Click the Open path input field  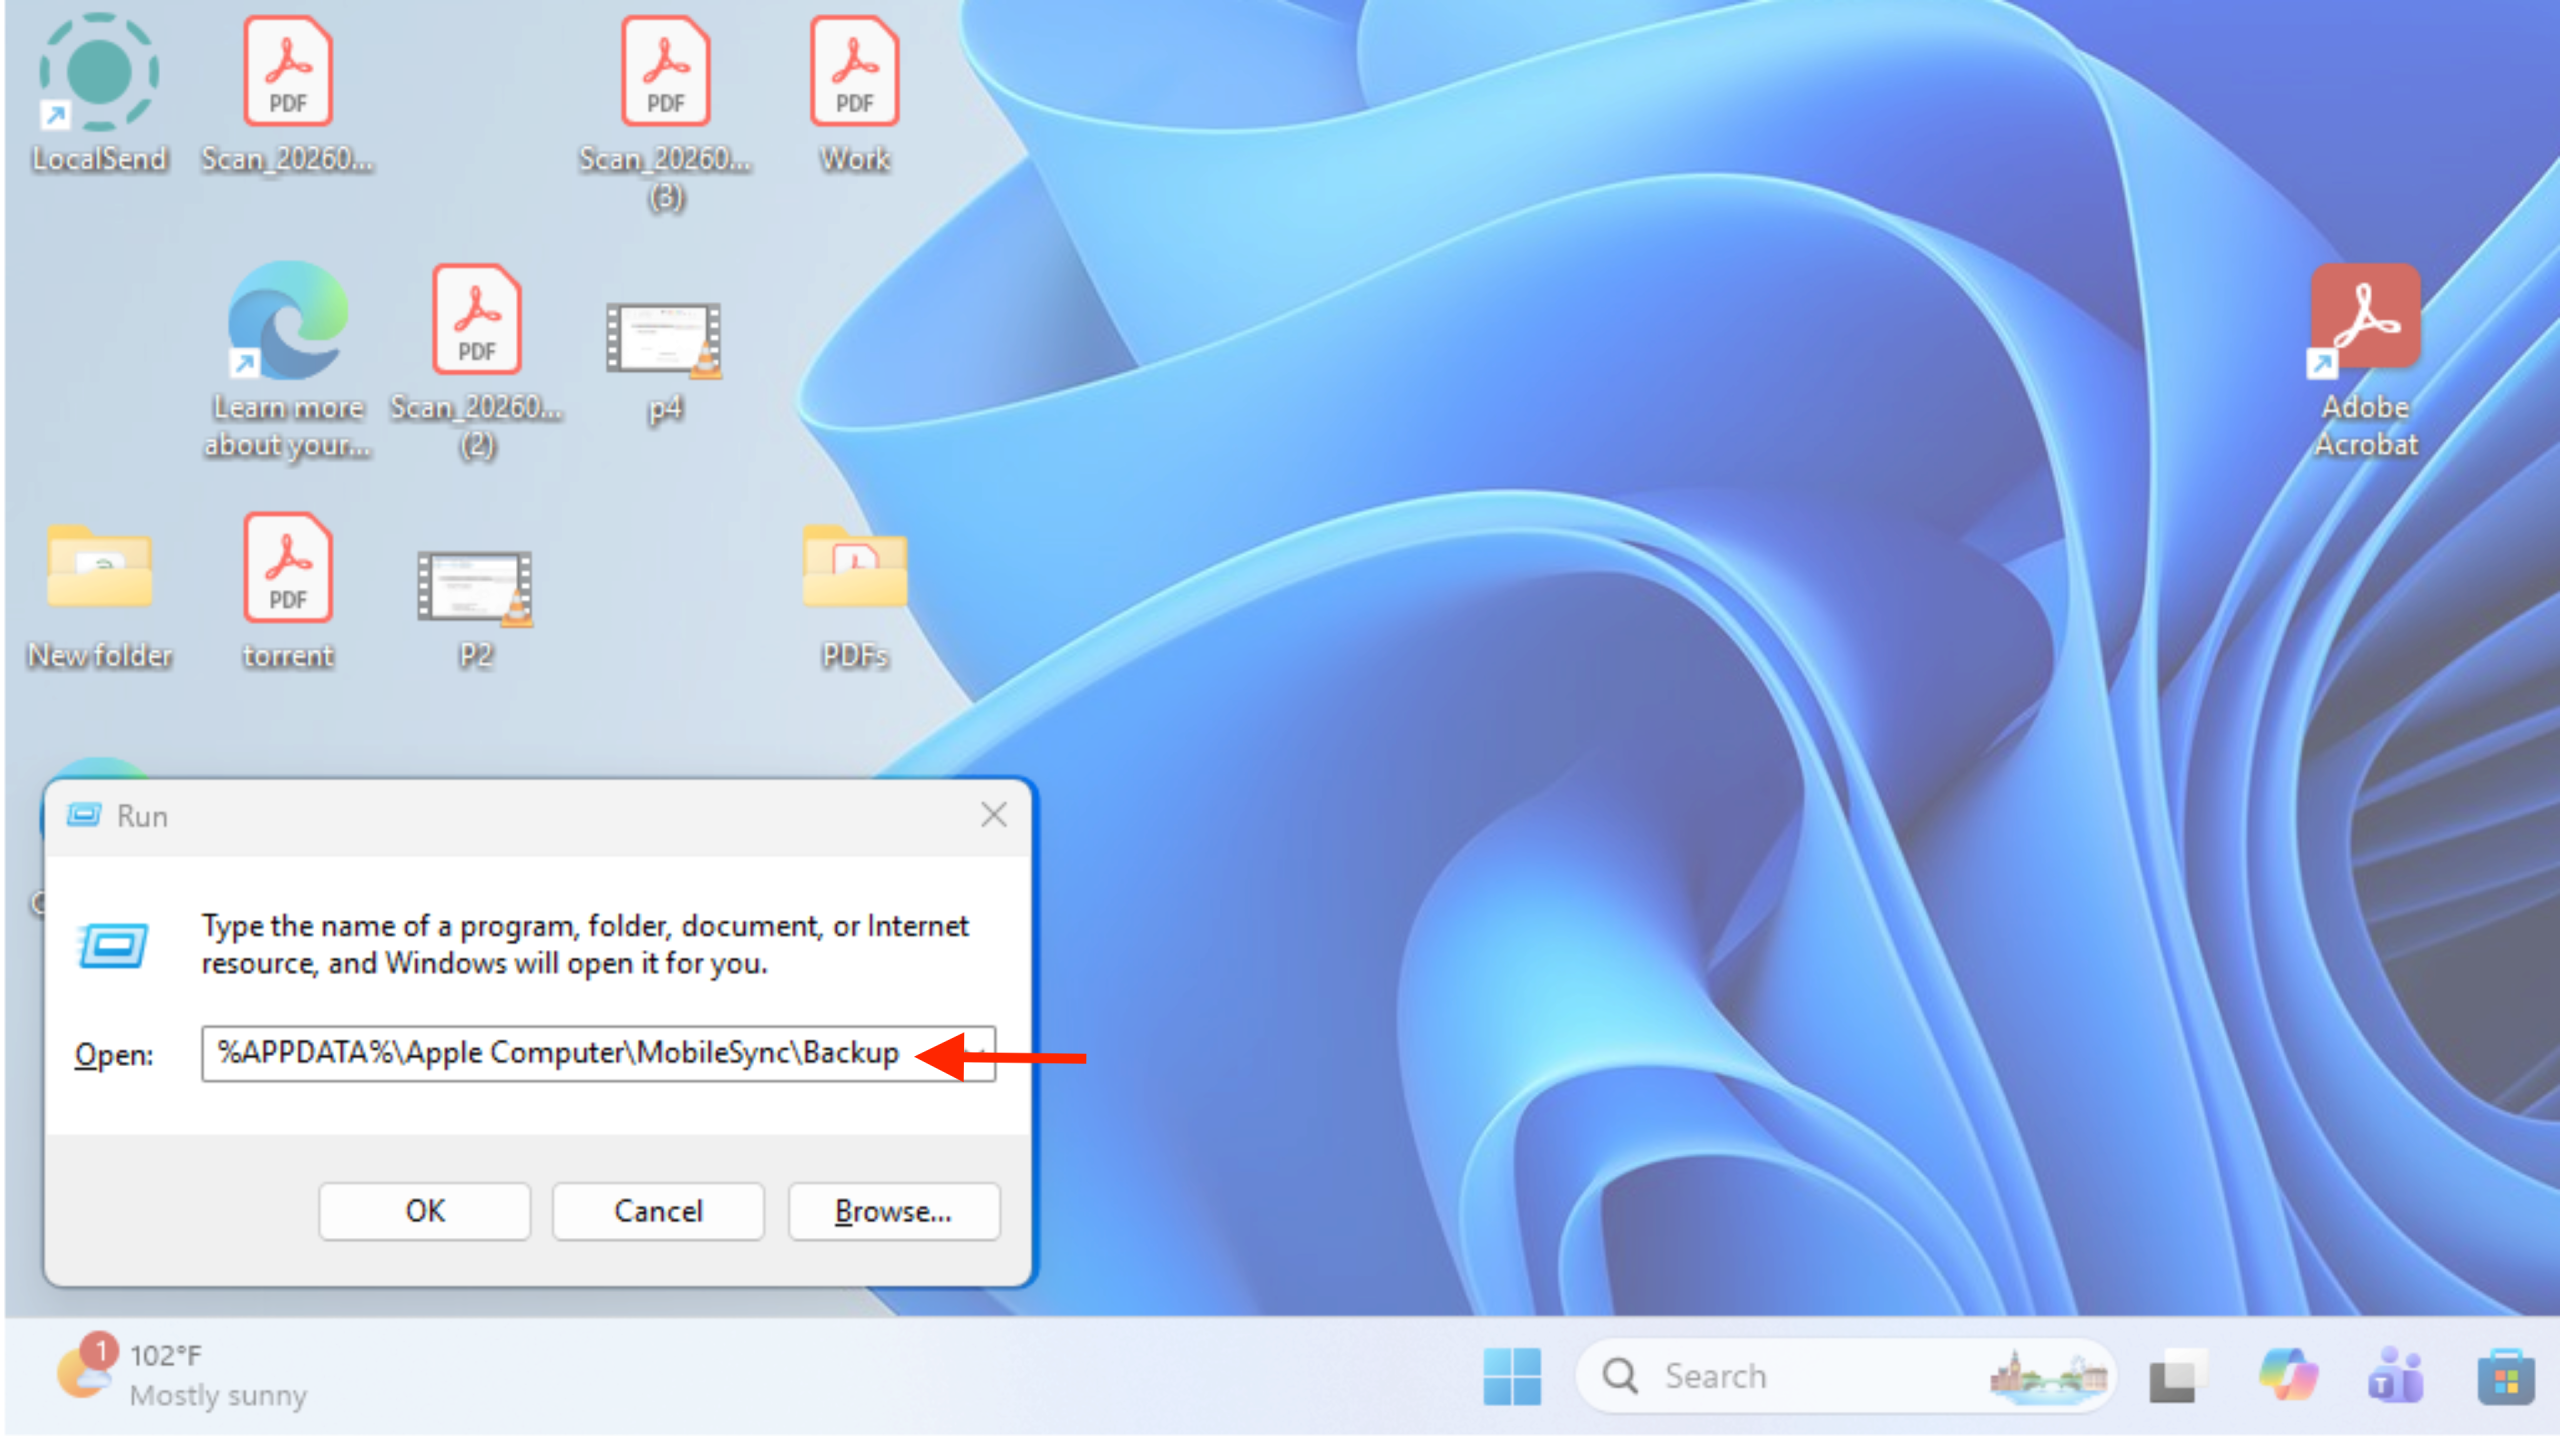598,1053
